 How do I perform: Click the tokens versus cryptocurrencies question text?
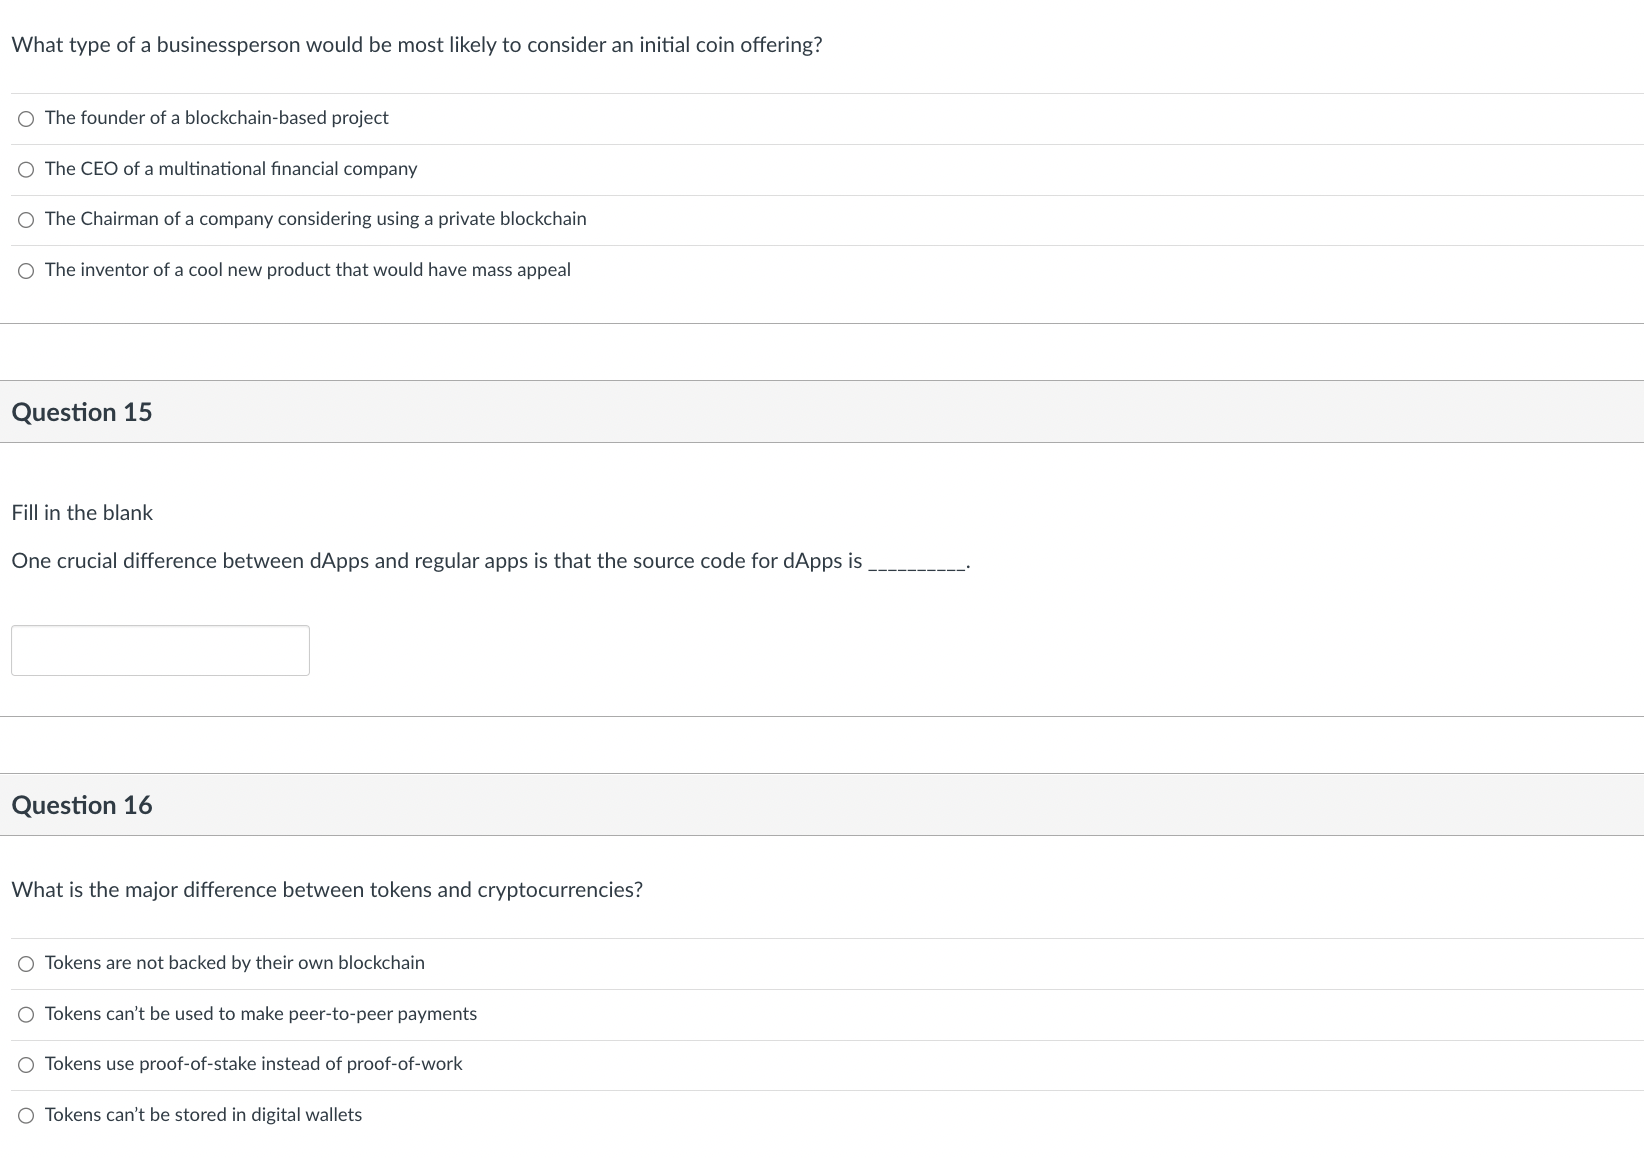(327, 889)
